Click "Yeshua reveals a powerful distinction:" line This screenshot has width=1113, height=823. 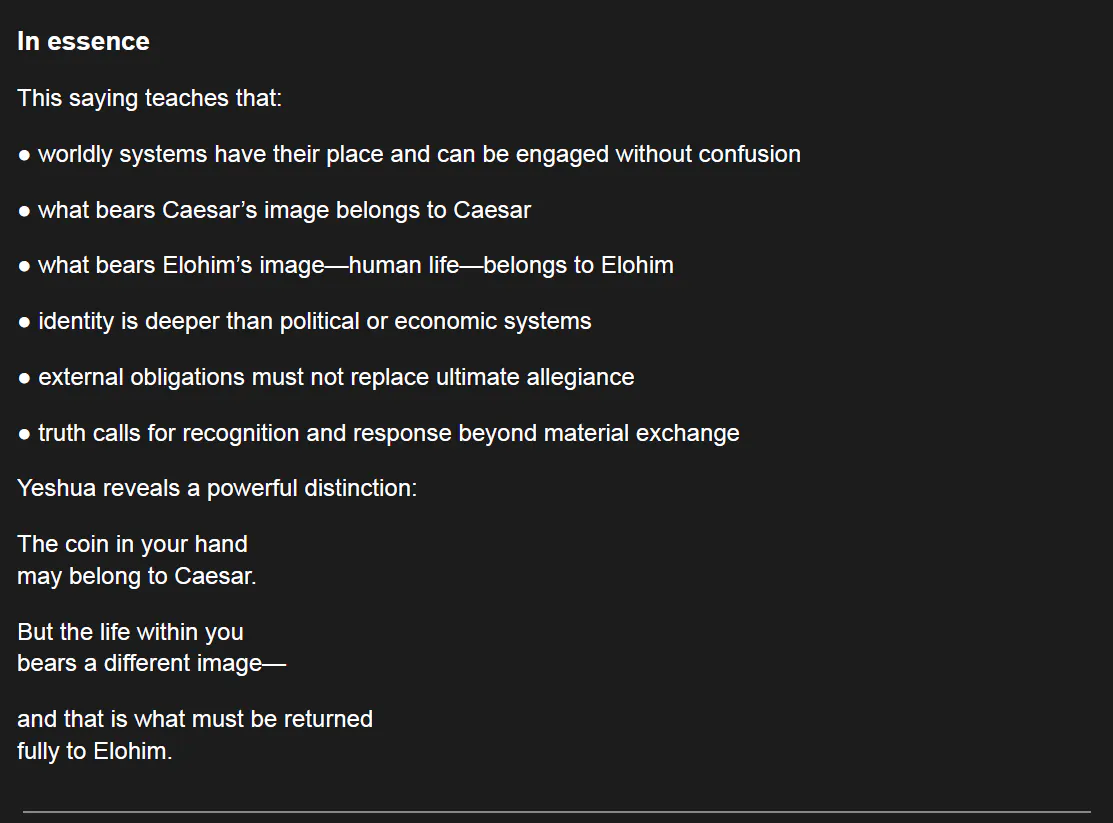(217, 488)
